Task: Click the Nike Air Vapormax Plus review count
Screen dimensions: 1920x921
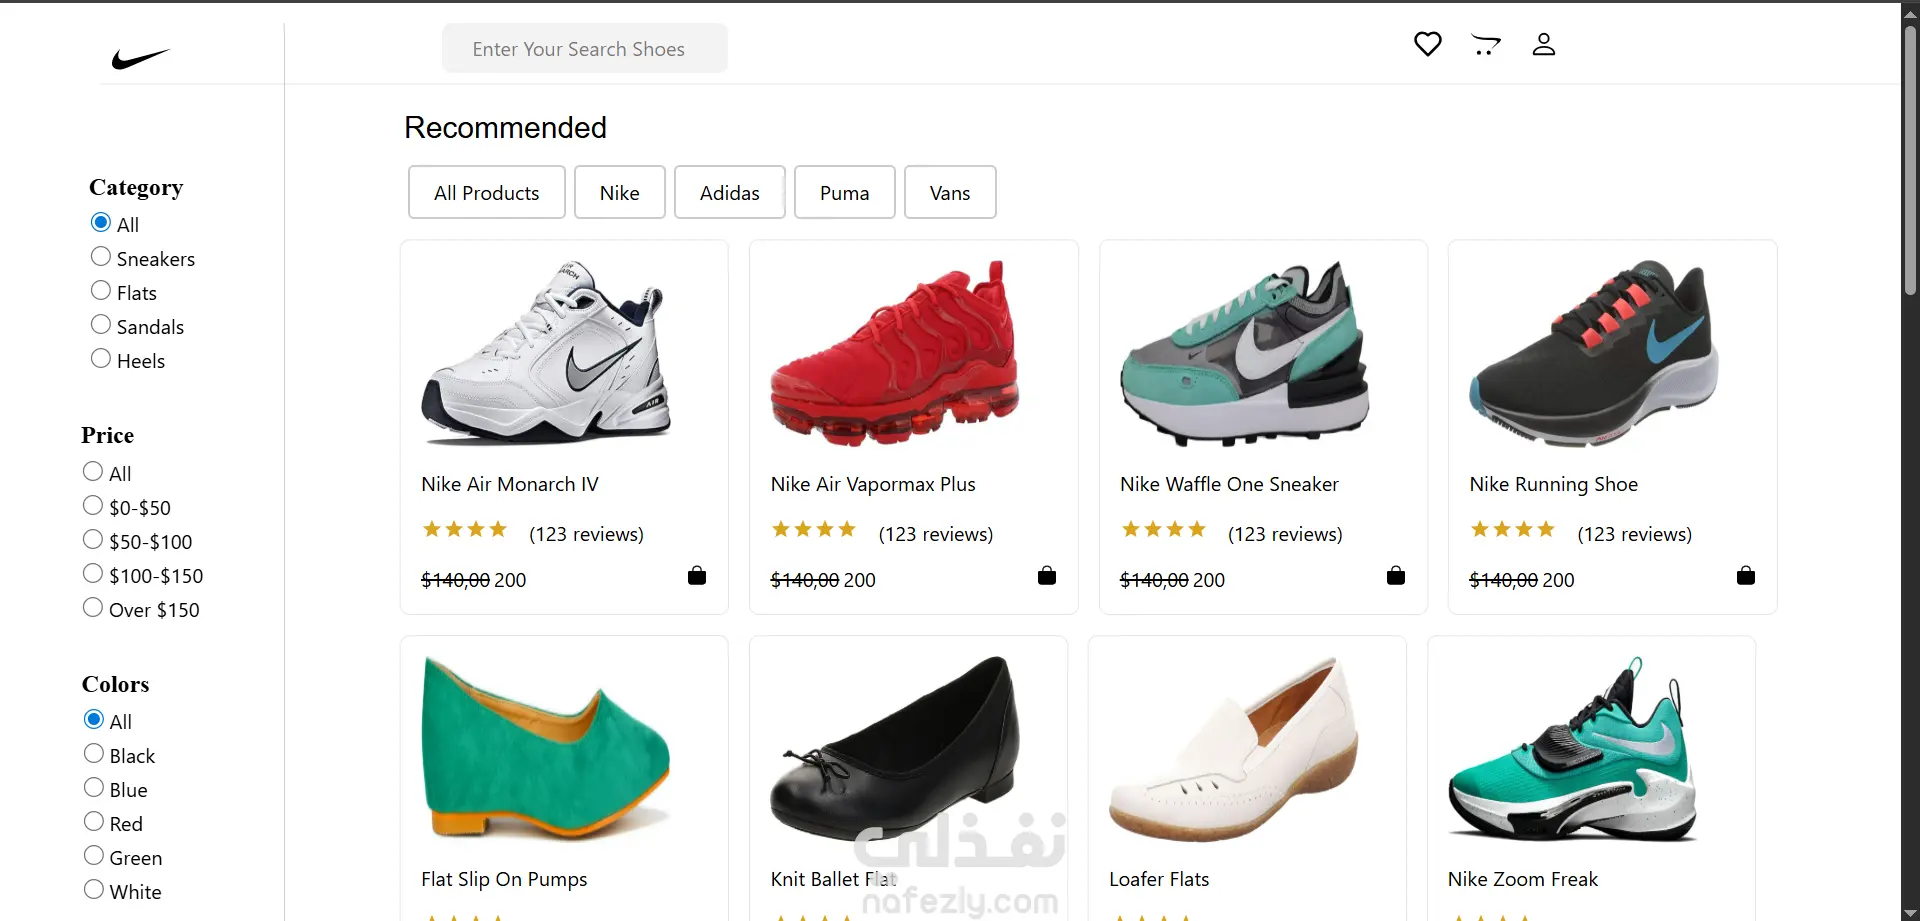Action: click(936, 534)
